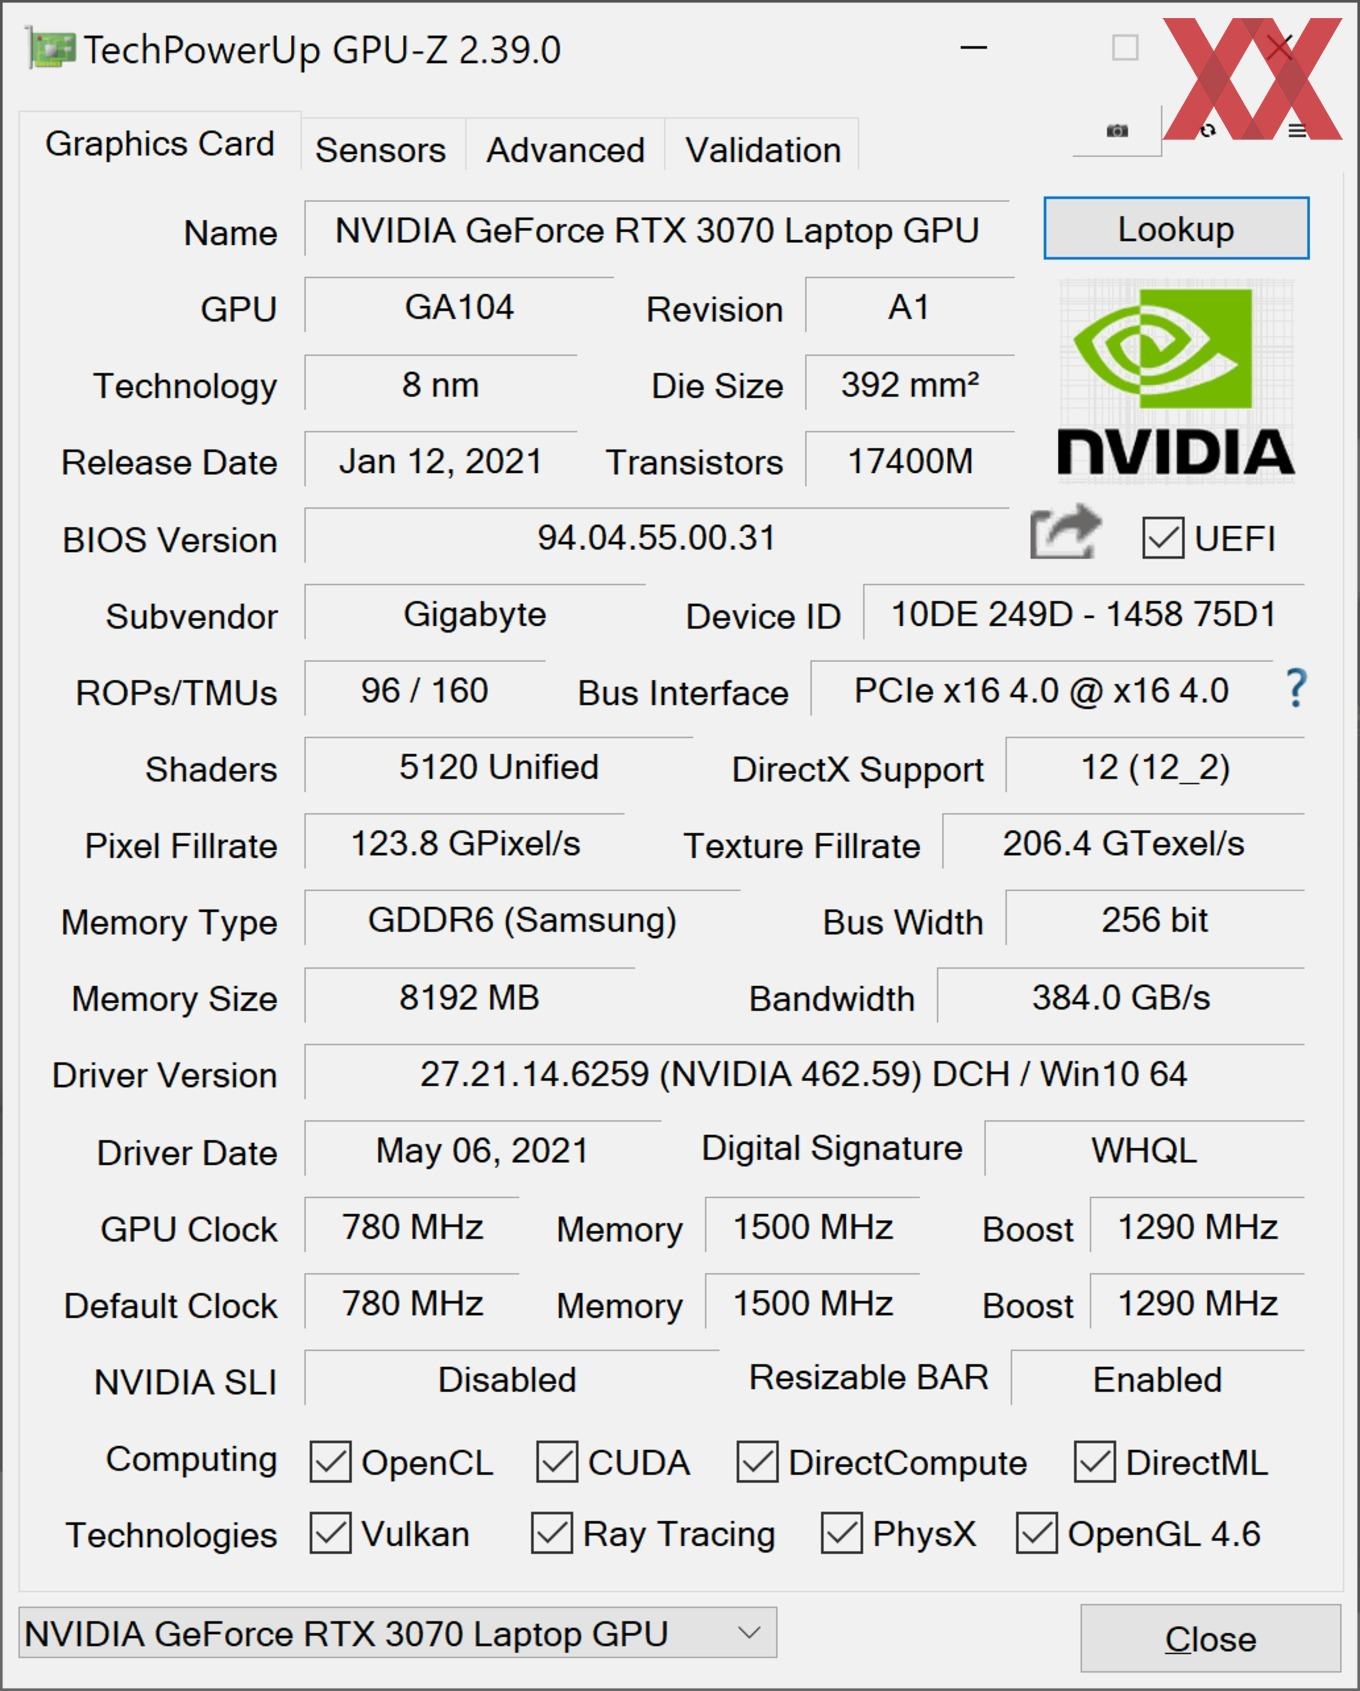The image size is (1360, 1691).
Task: Click the BIOS share/export arrow icon
Action: pos(1065,532)
